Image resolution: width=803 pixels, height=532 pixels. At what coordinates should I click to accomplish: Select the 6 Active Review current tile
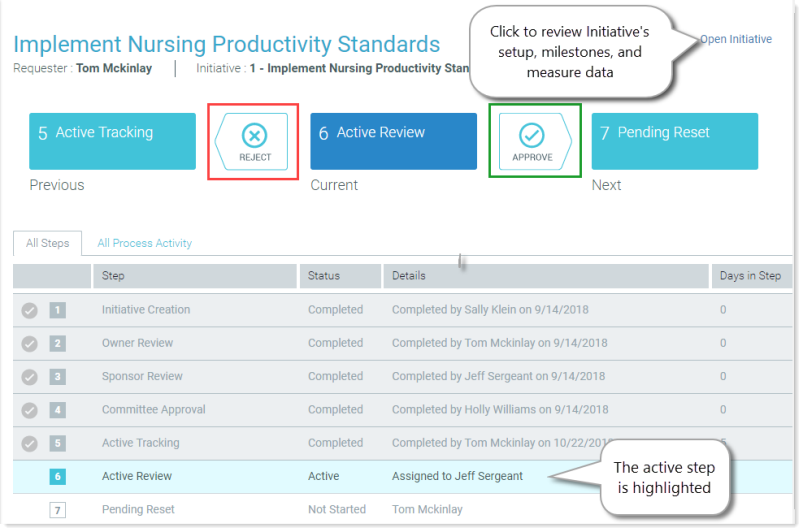coord(393,141)
